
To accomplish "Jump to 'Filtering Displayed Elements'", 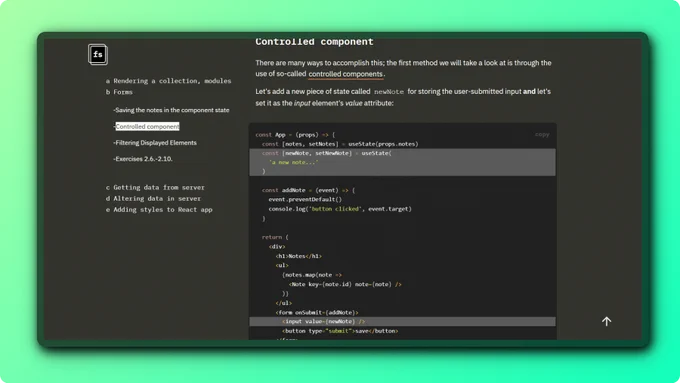I will click(x=155, y=143).
